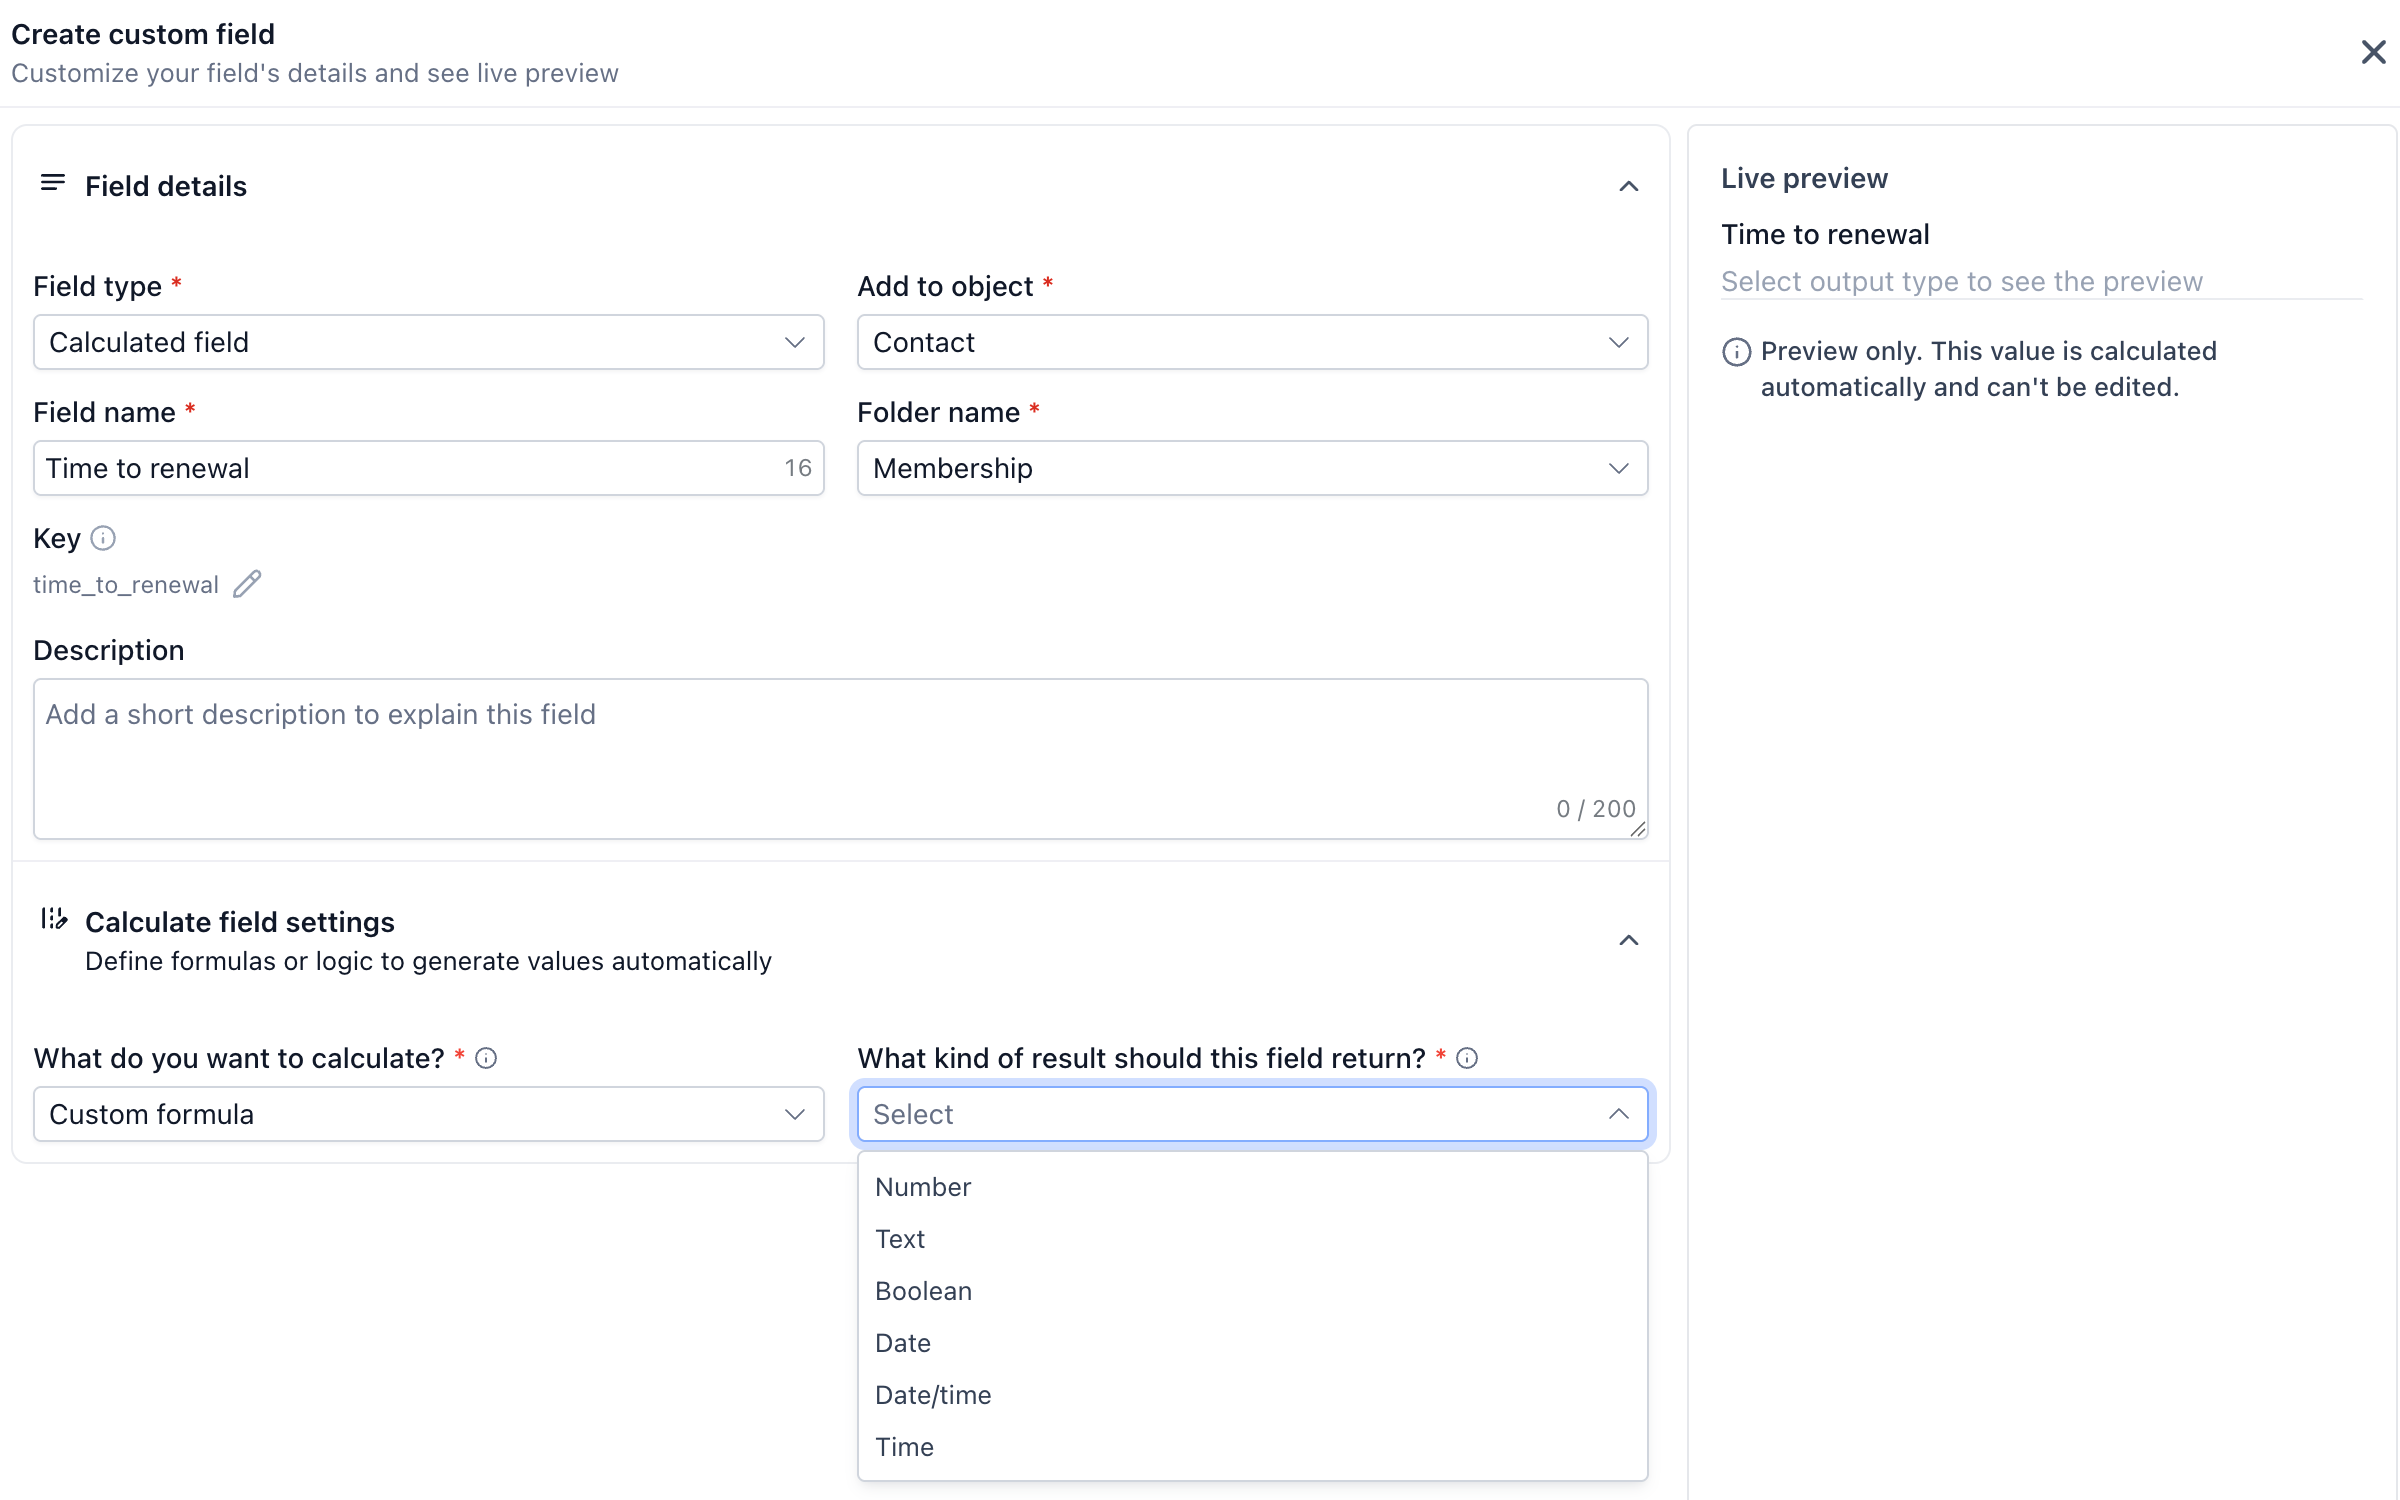Click the time_to_renewal key text
Viewport: 2400px width, 1500px height.
click(126, 585)
